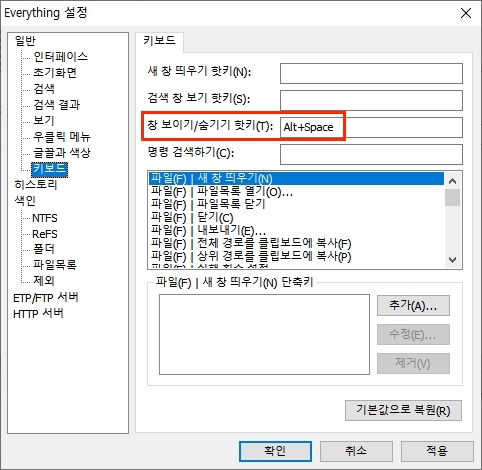Close the Everything 설정 dialog
This screenshot has height=470, width=482.
coord(465,13)
